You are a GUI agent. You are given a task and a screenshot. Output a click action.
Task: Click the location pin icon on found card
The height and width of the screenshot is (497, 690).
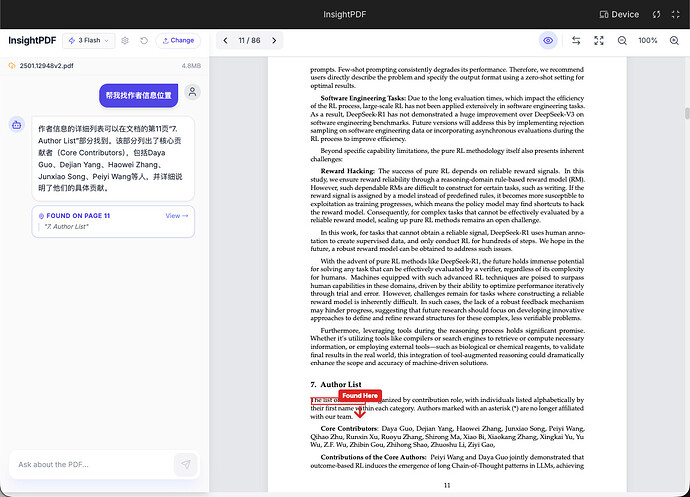[x=41, y=216]
